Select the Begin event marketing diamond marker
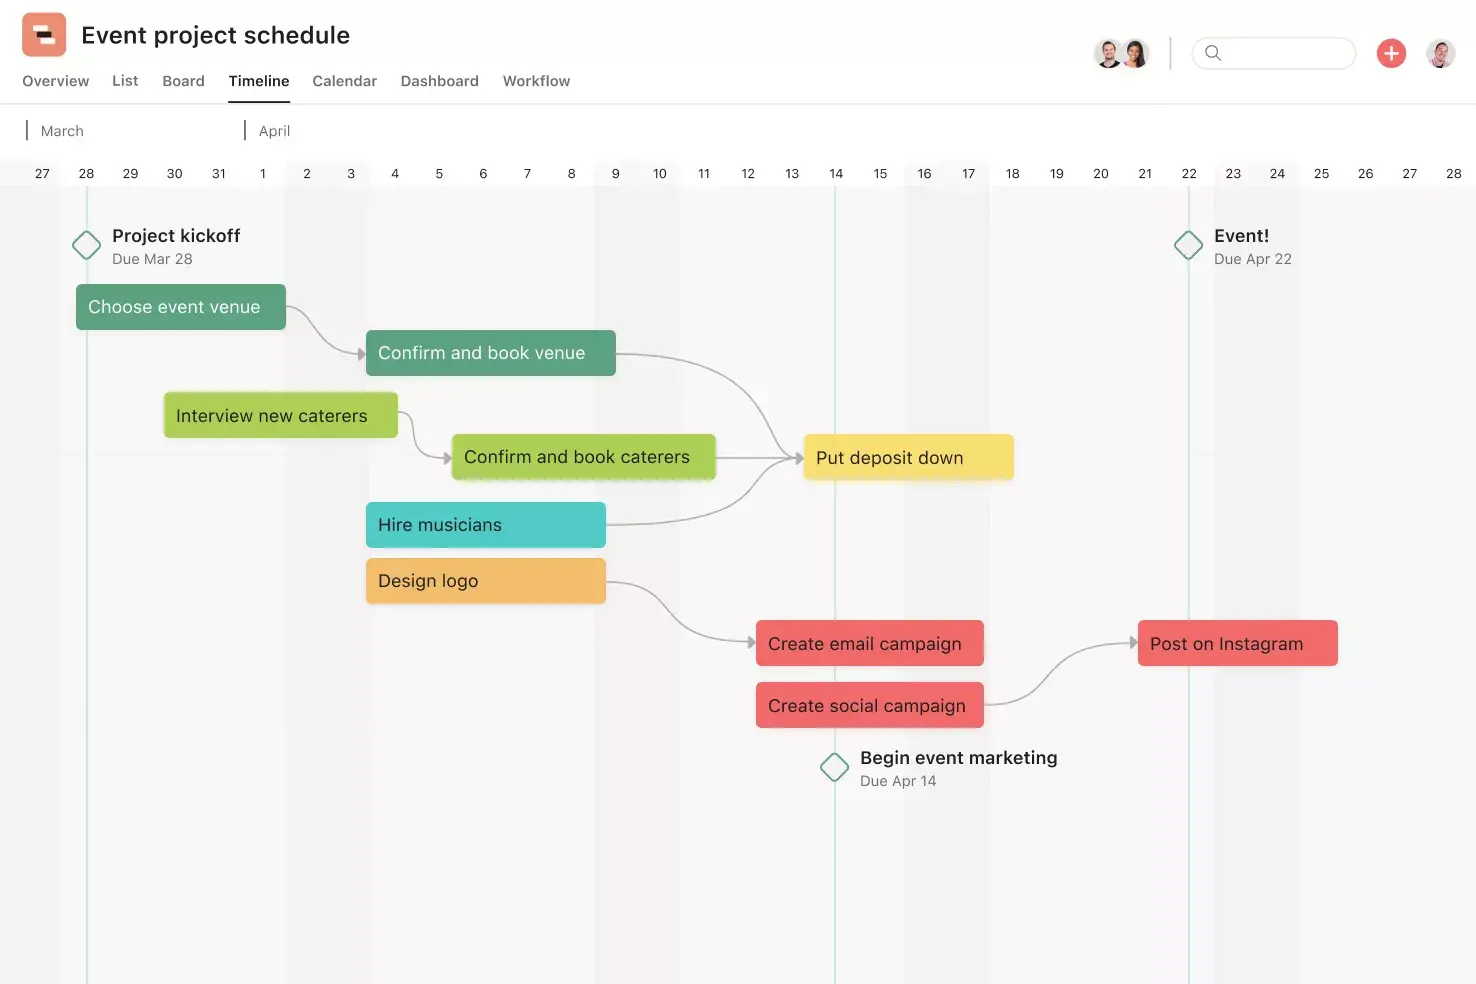 pos(834,767)
